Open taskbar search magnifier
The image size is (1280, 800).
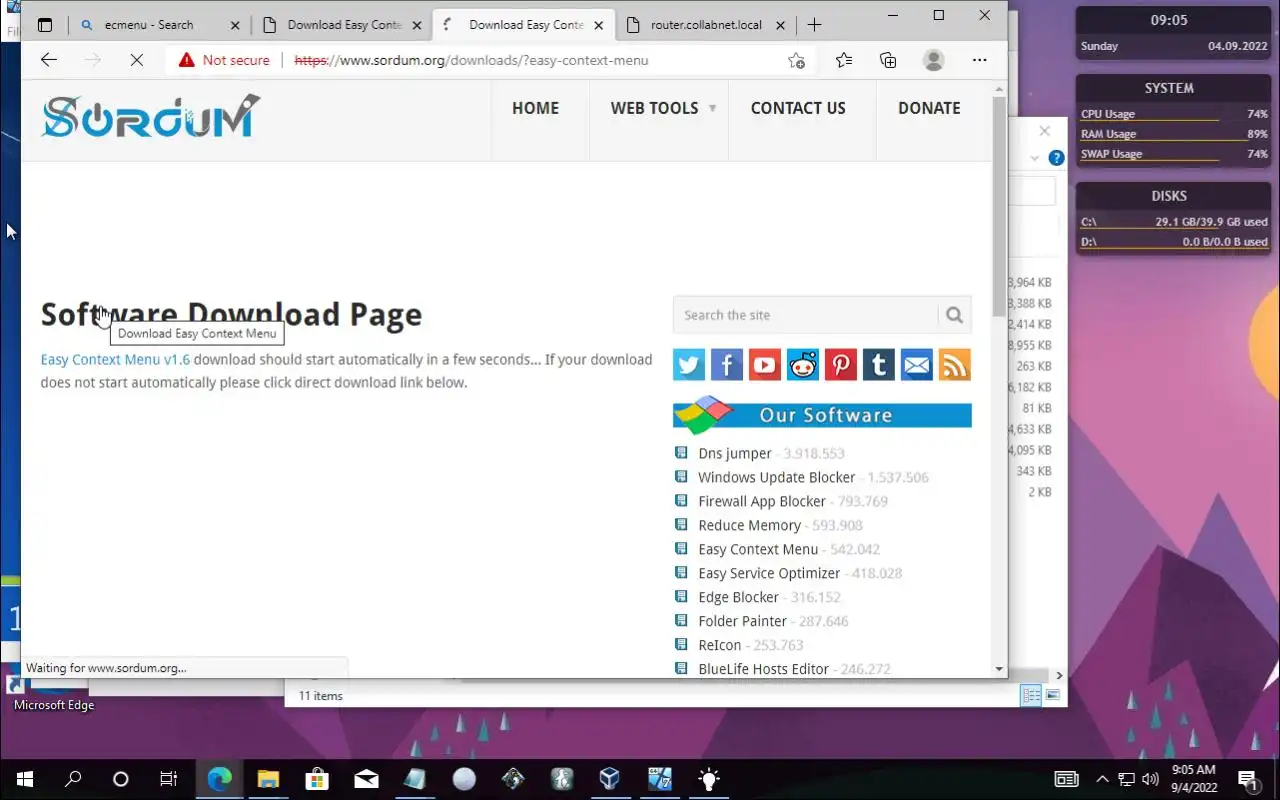point(73,779)
